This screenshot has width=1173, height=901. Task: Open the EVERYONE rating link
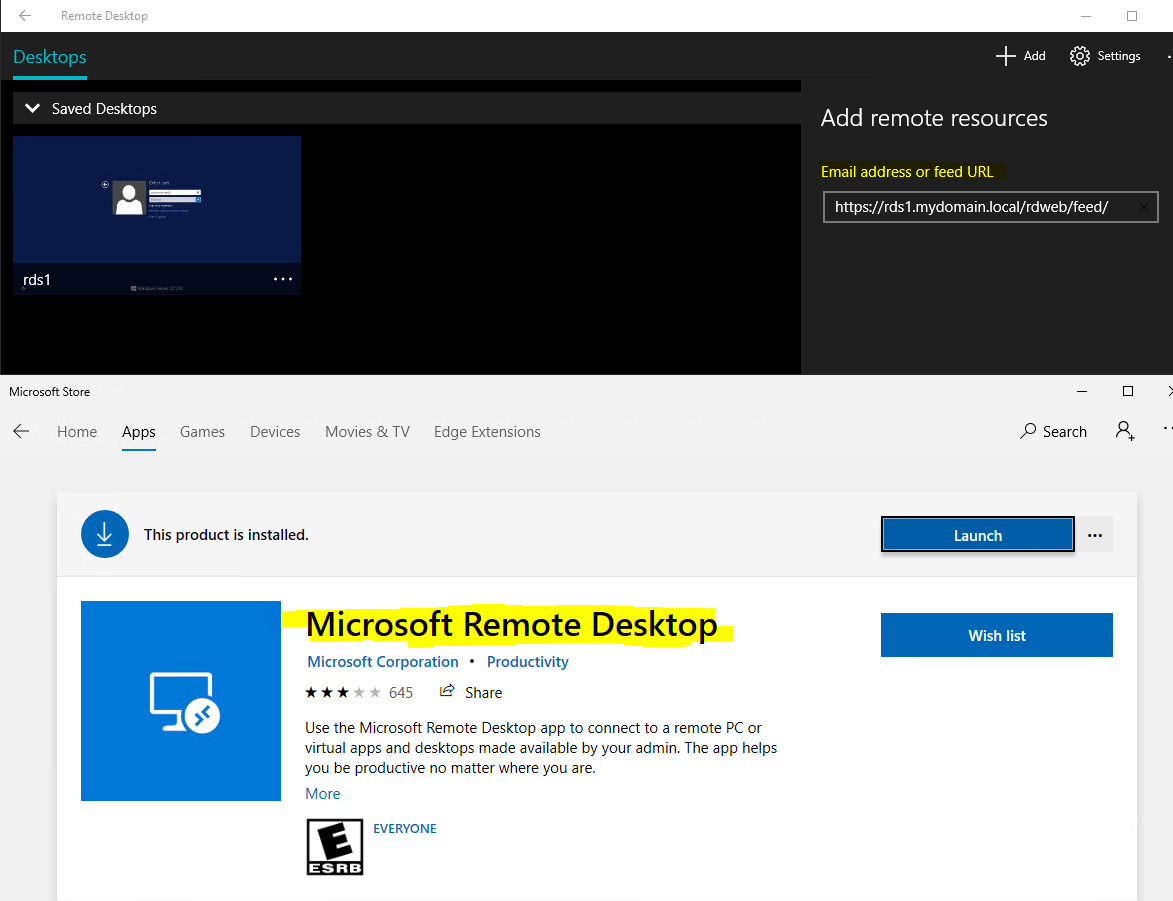(405, 828)
